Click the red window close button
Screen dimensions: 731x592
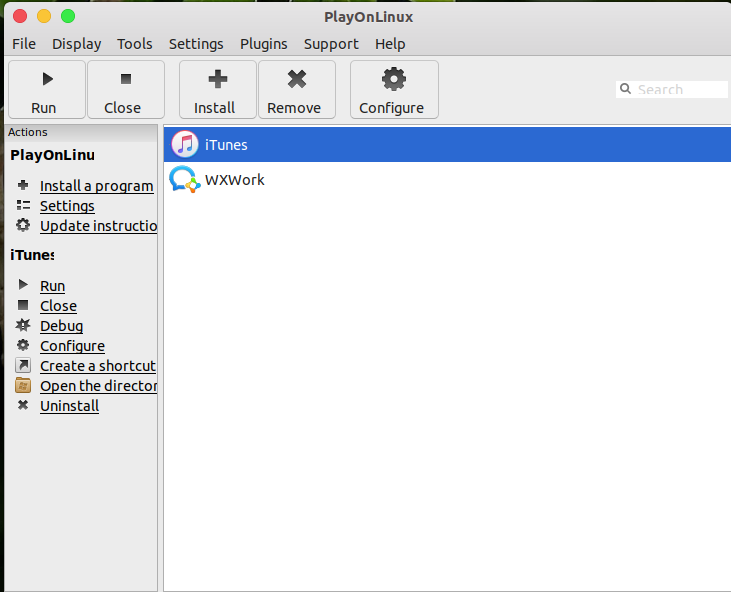[x=20, y=16]
